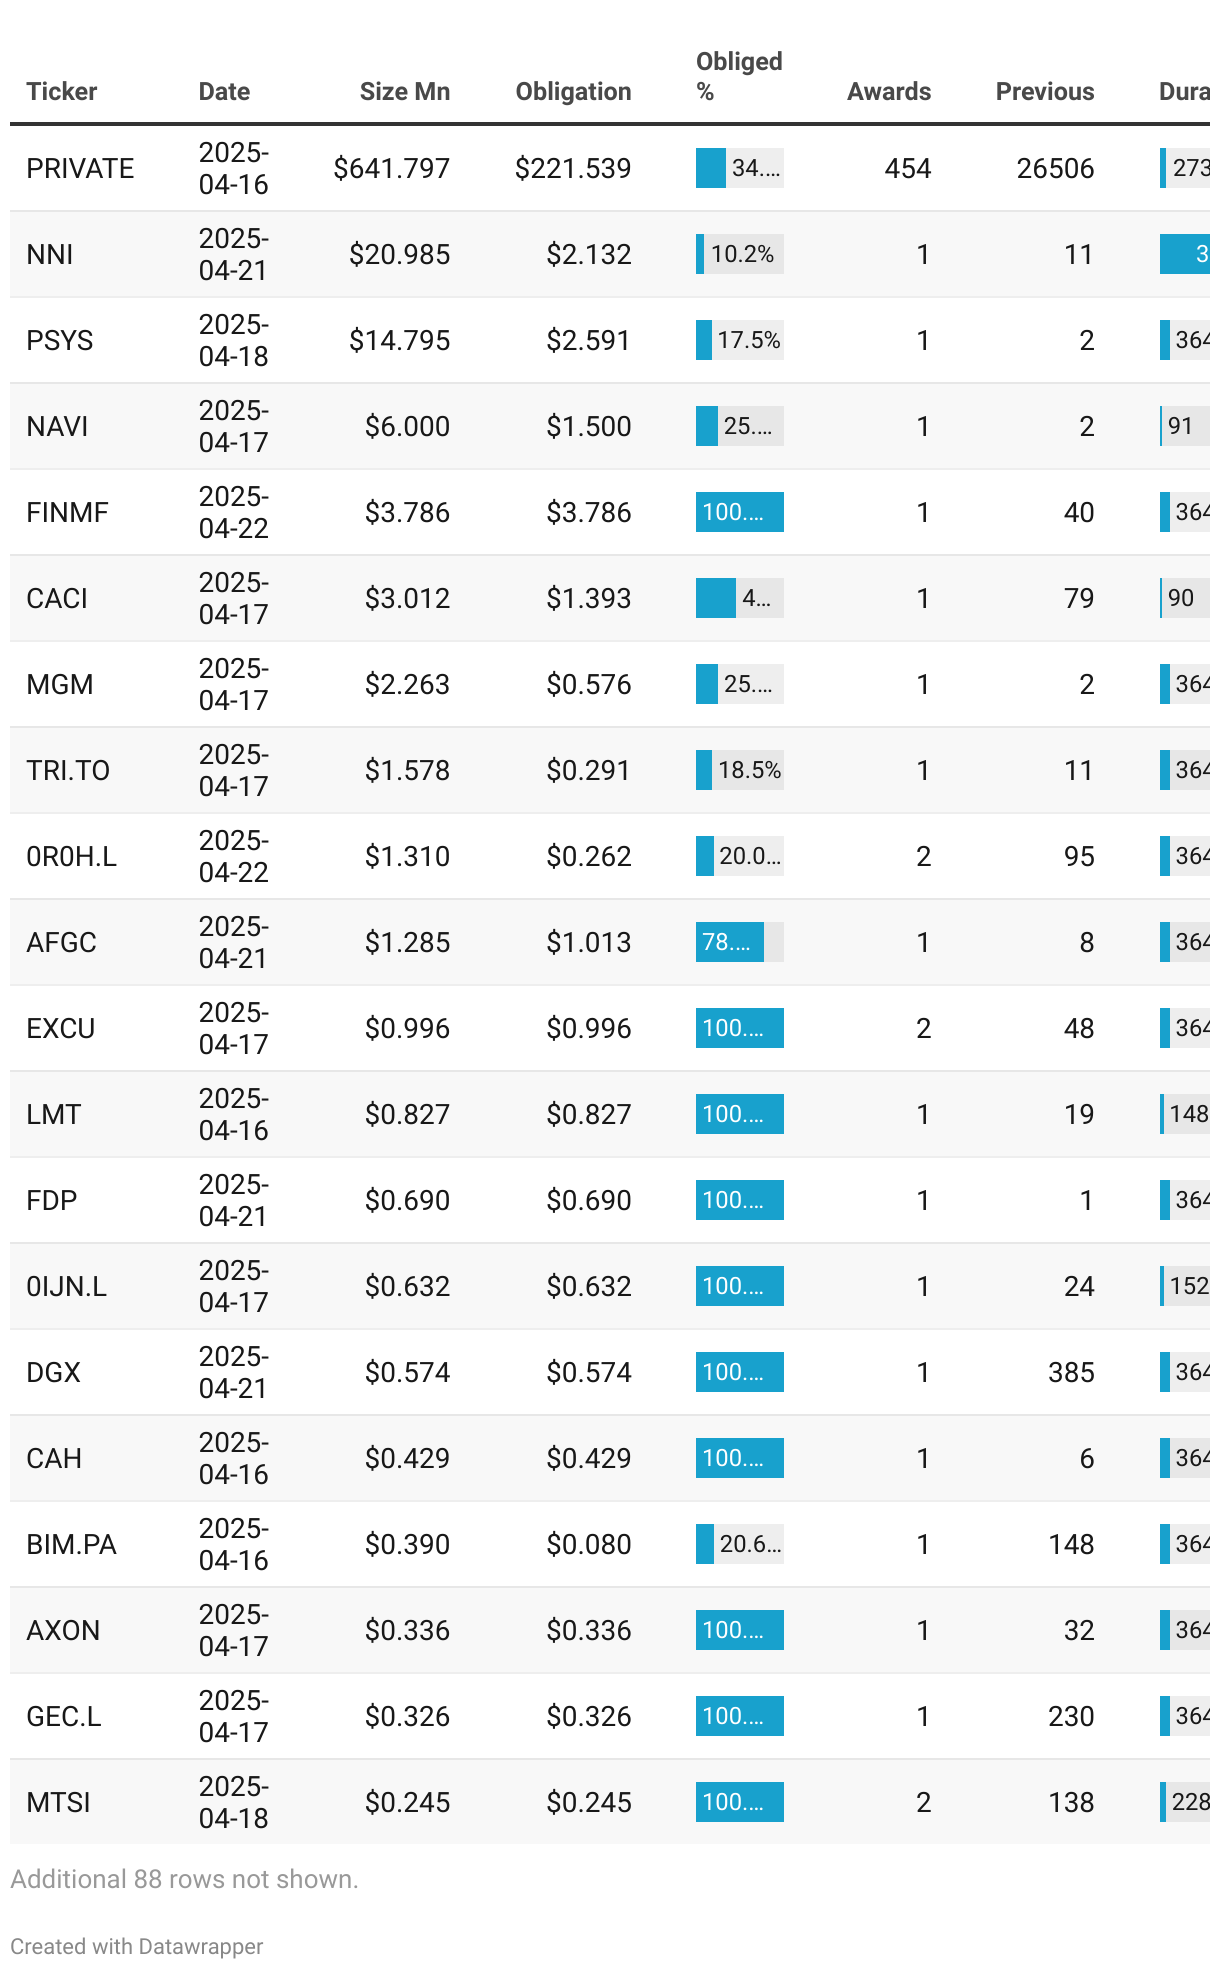Viewport: 1220px width, 1970px height.
Task: Sort by the Date column header
Action: [x=224, y=92]
